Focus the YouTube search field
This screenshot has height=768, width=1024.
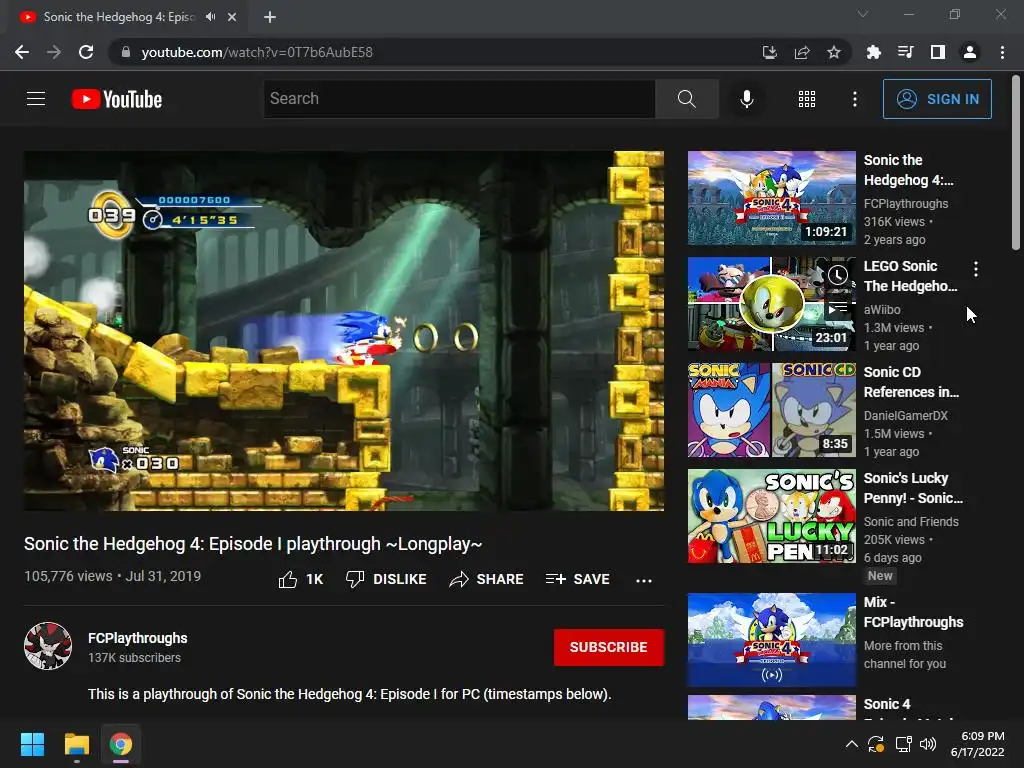(459, 99)
